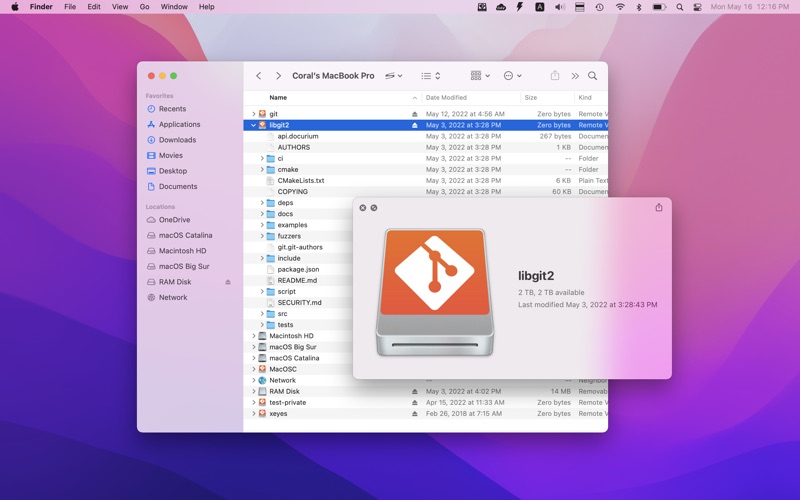
Task: Expand the ci folder
Action: click(x=262, y=158)
